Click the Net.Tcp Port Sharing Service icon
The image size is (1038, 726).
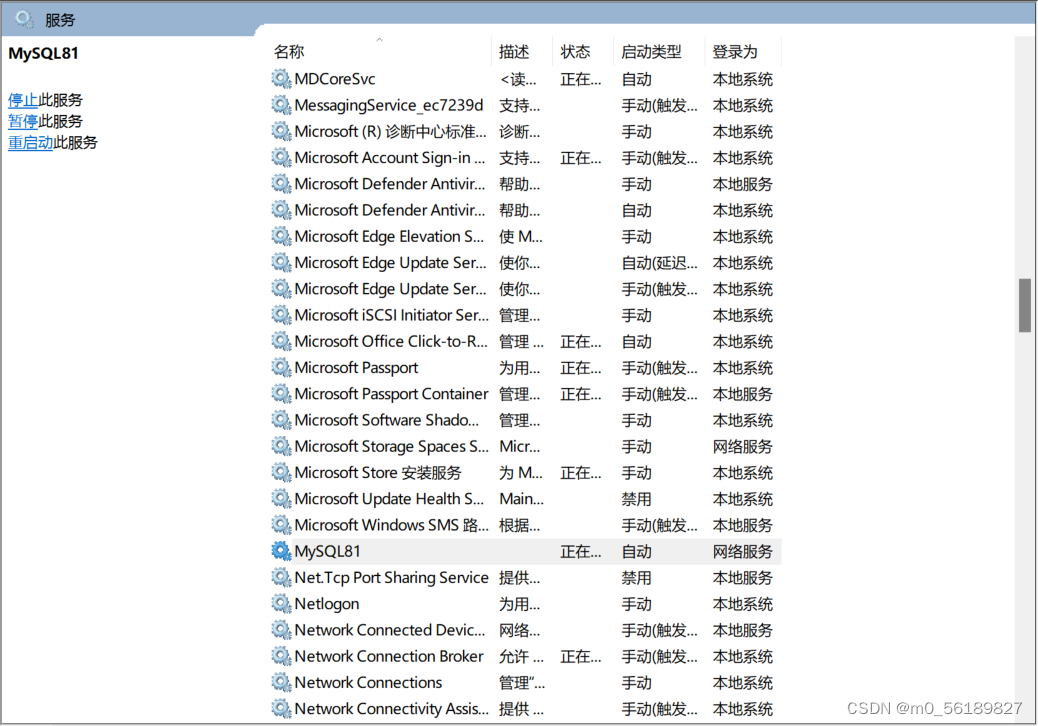[279, 577]
